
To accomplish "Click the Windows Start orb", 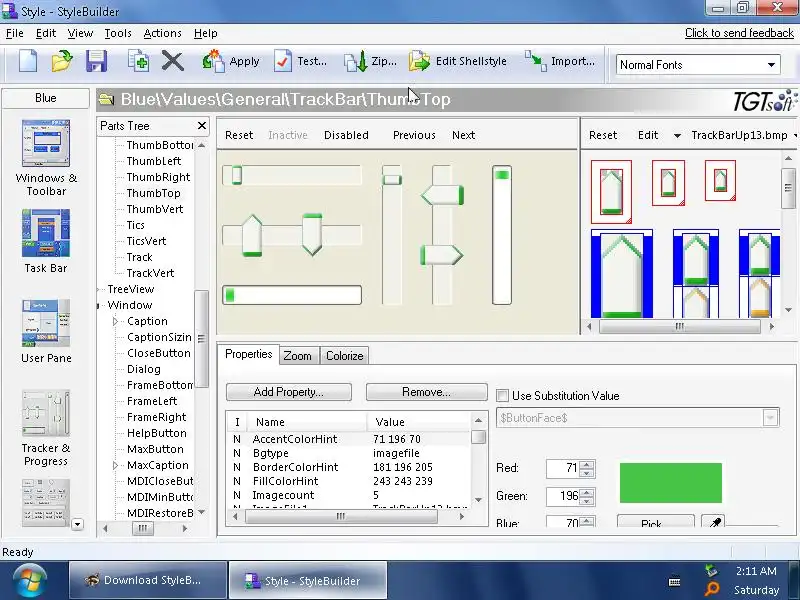I will 29,581.
